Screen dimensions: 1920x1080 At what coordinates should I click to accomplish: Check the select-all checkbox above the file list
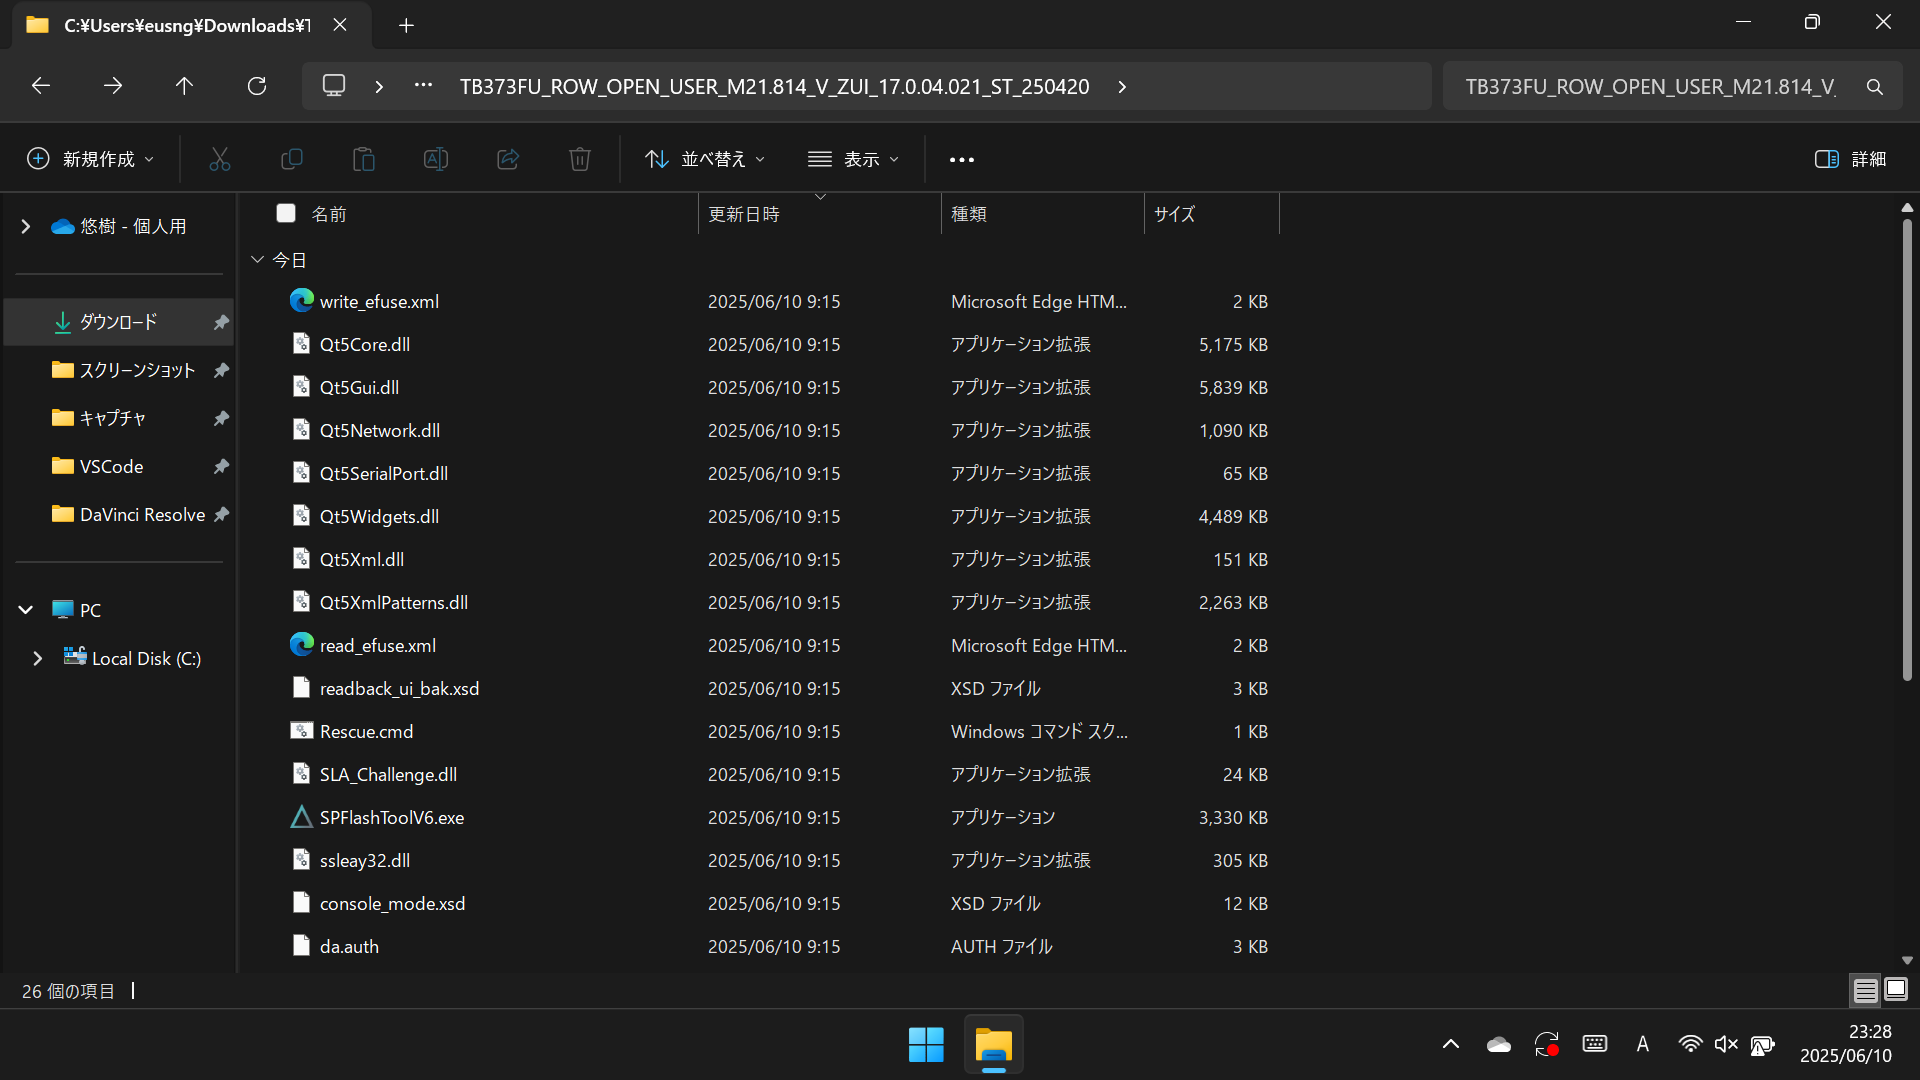[286, 213]
